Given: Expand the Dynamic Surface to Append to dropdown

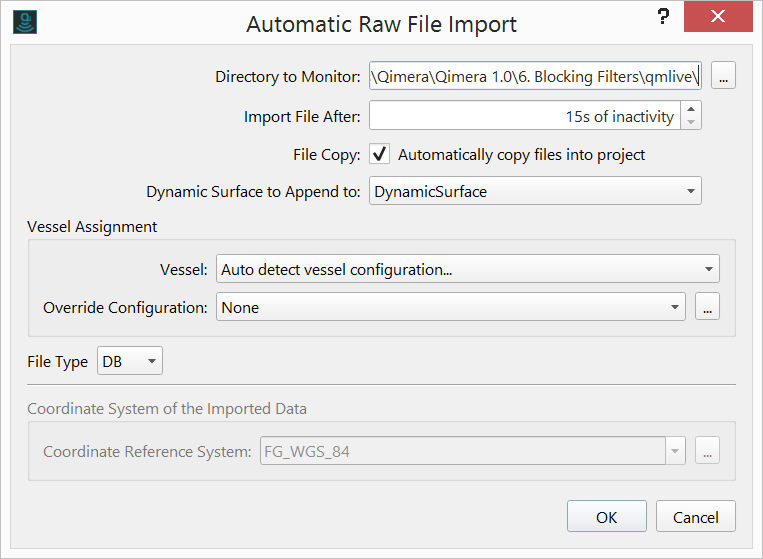Looking at the screenshot, I should [x=690, y=191].
